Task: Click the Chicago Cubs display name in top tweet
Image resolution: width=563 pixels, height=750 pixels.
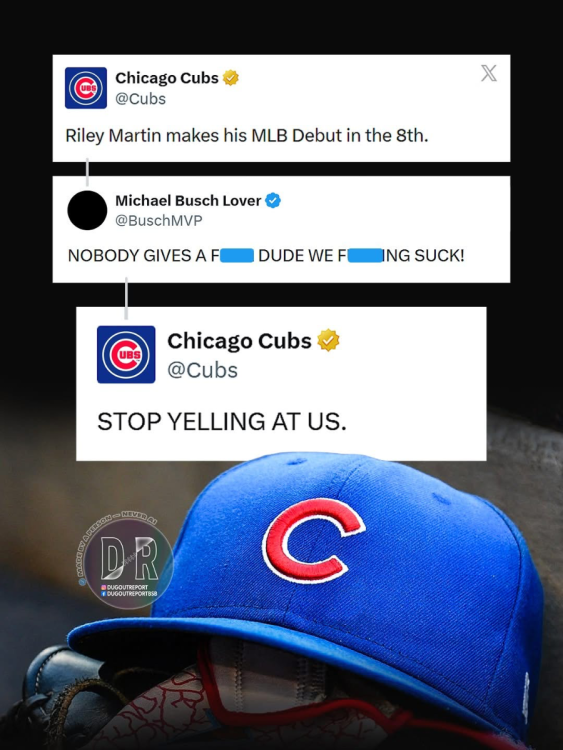Action: click(167, 77)
